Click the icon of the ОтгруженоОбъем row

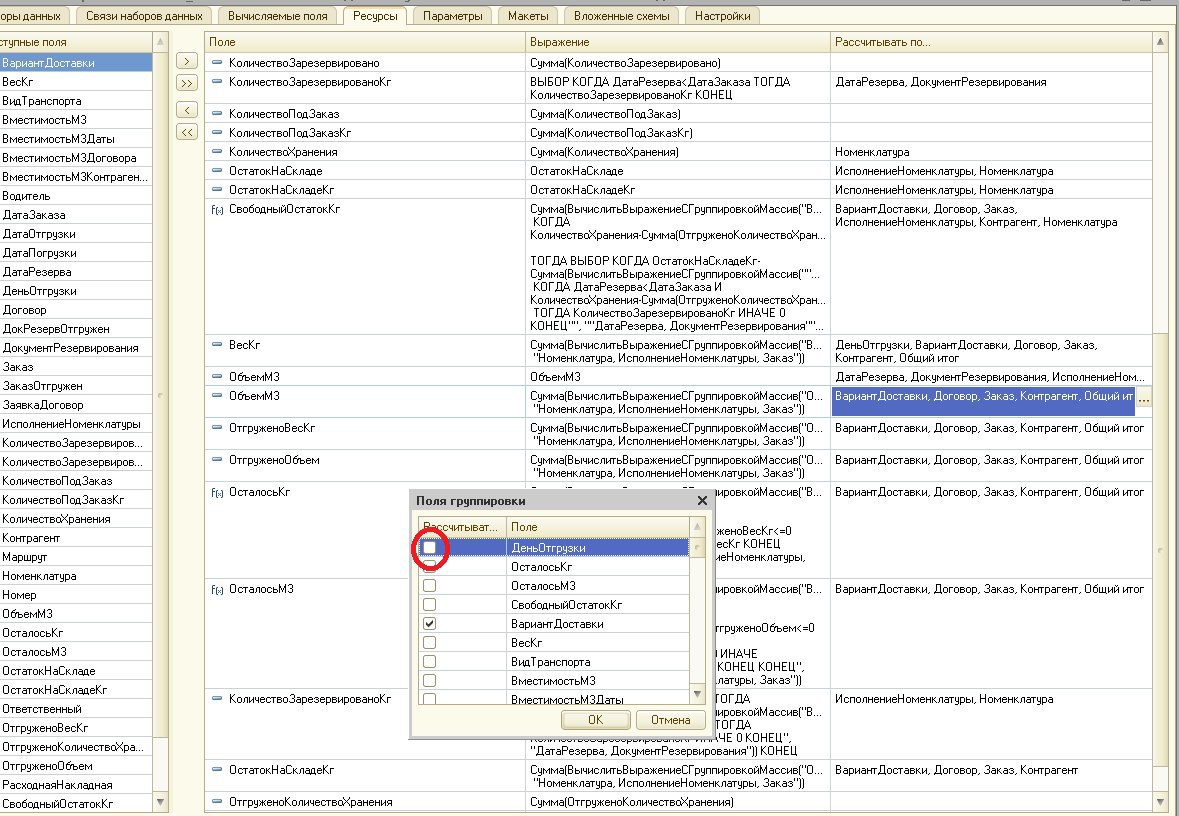click(217, 460)
